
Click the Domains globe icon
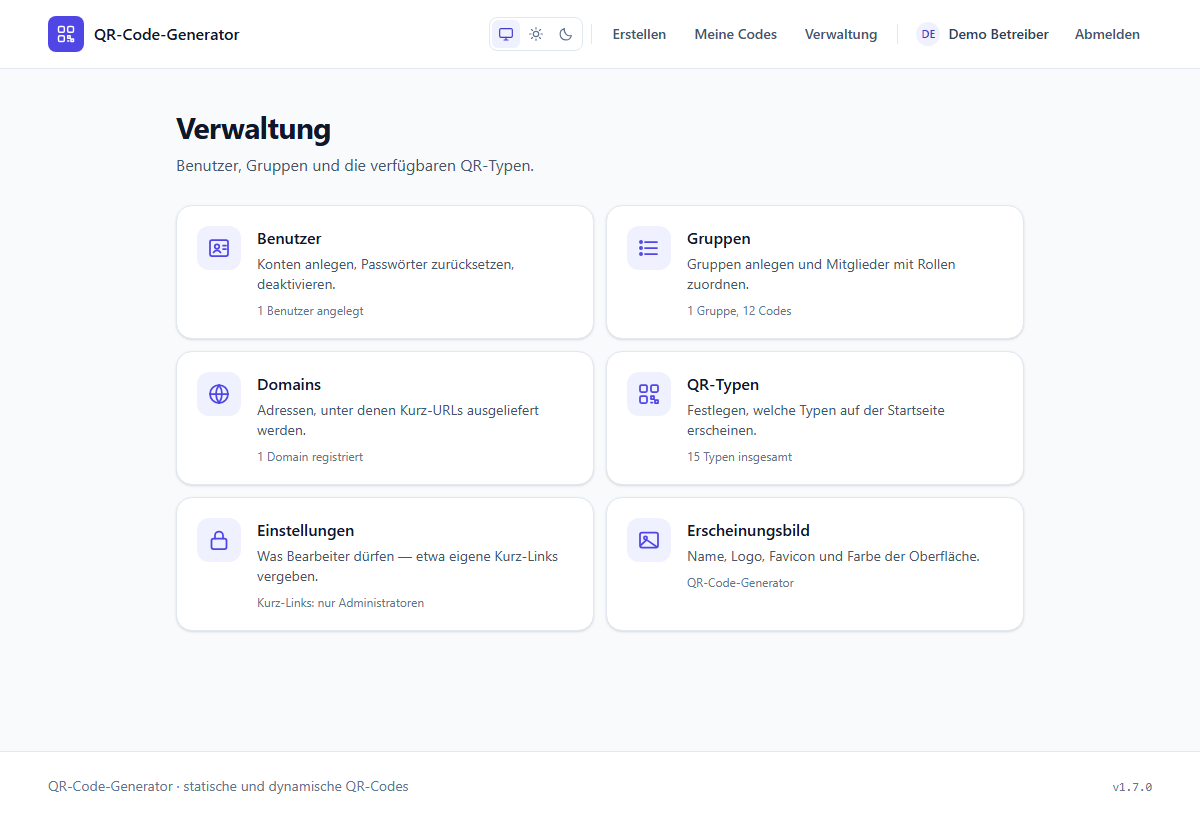coord(219,394)
